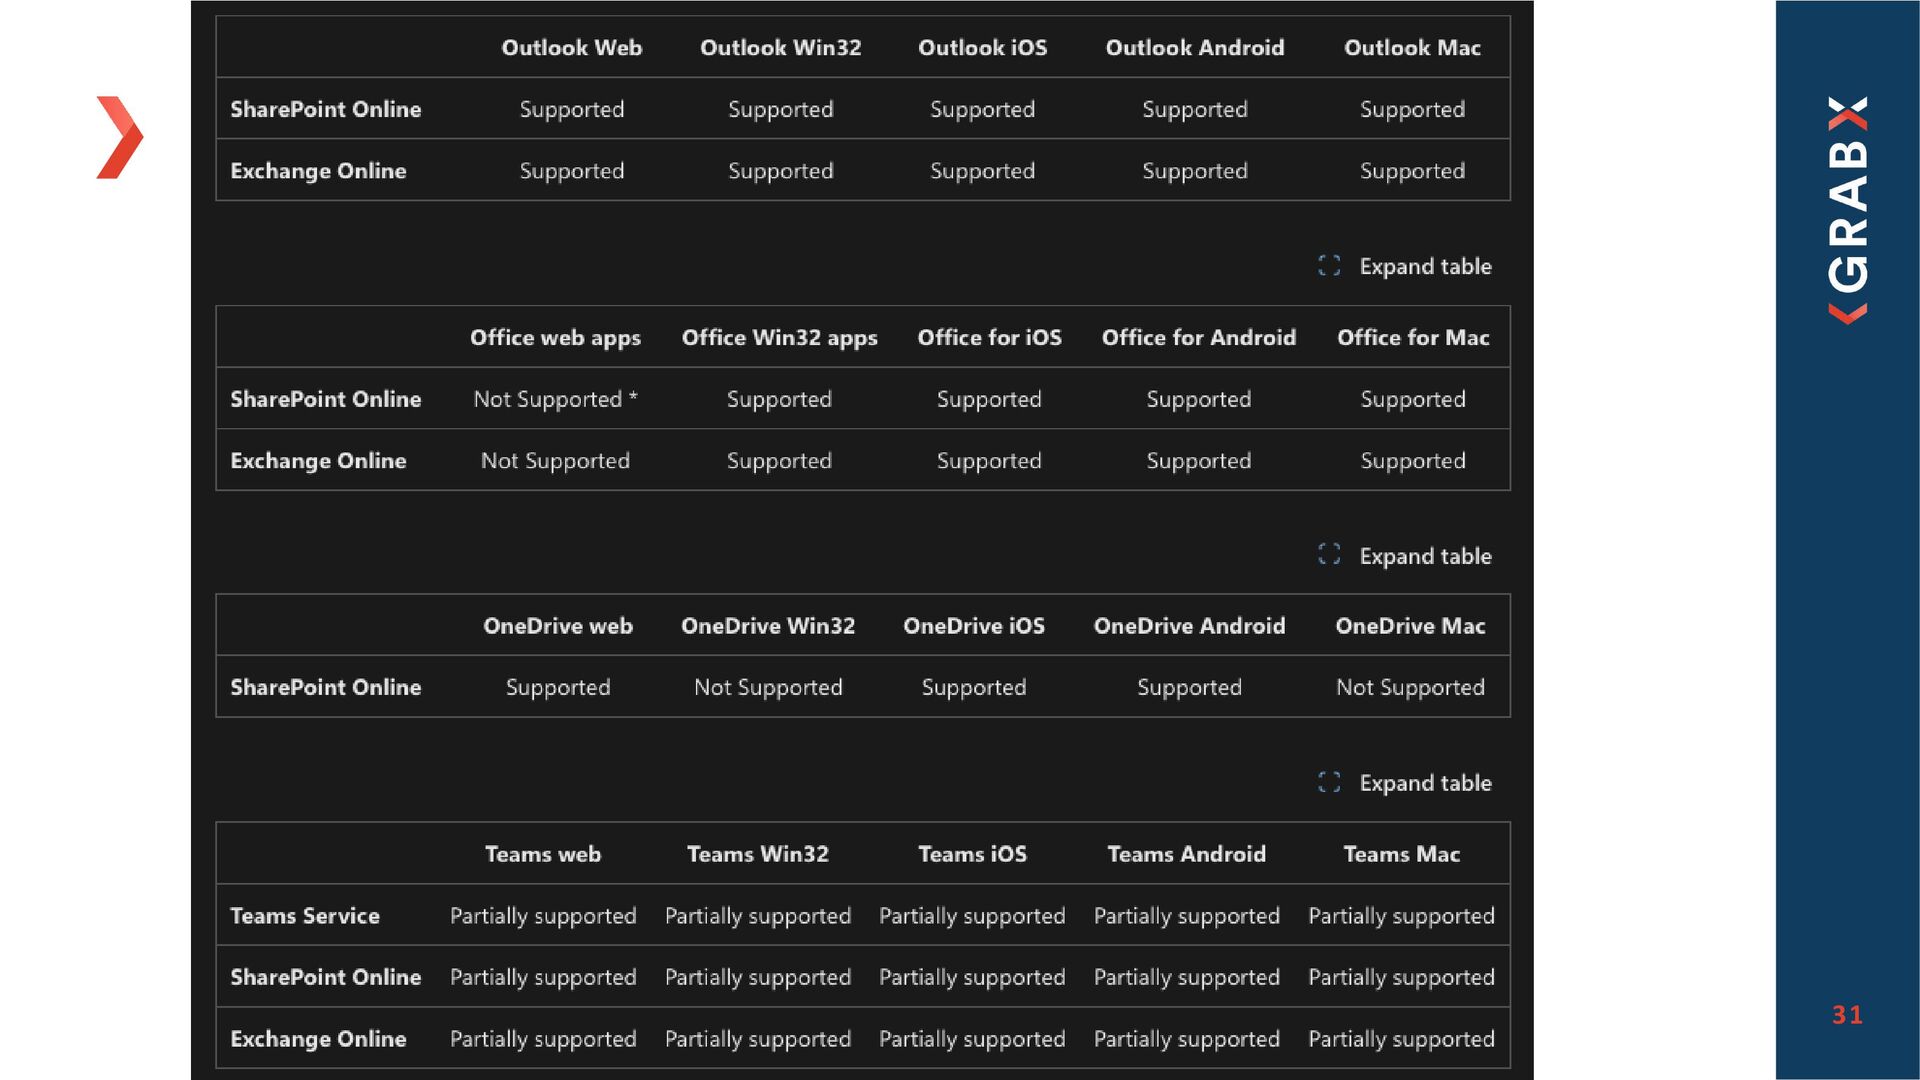The image size is (1920, 1080).
Task: Click the slide number 31
Action: coord(1847,1015)
